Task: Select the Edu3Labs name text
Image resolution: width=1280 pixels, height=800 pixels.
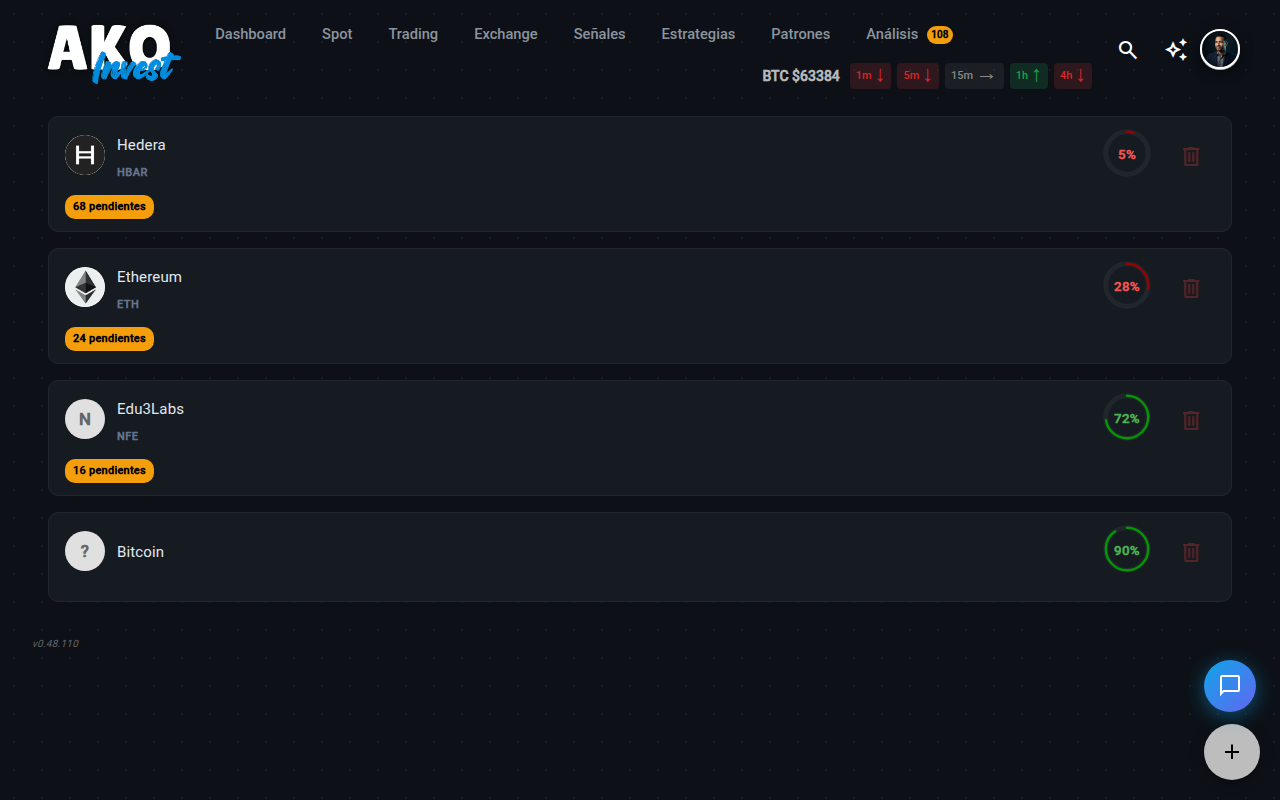Action: click(x=150, y=409)
